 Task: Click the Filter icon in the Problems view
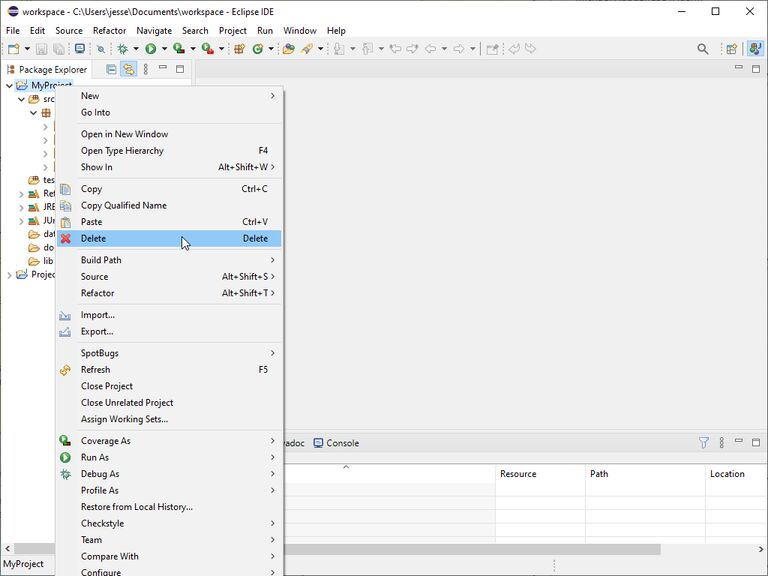click(703, 442)
